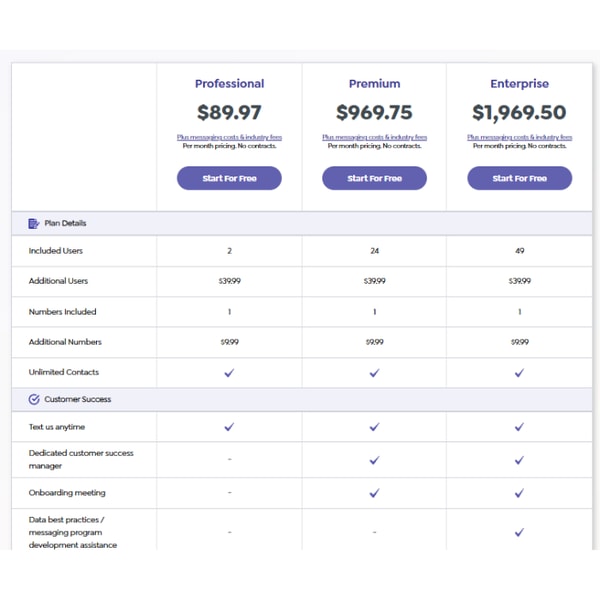The image size is (600, 600).
Task: Click Premium checkmark for Onboarding meeting
Action: 375,493
